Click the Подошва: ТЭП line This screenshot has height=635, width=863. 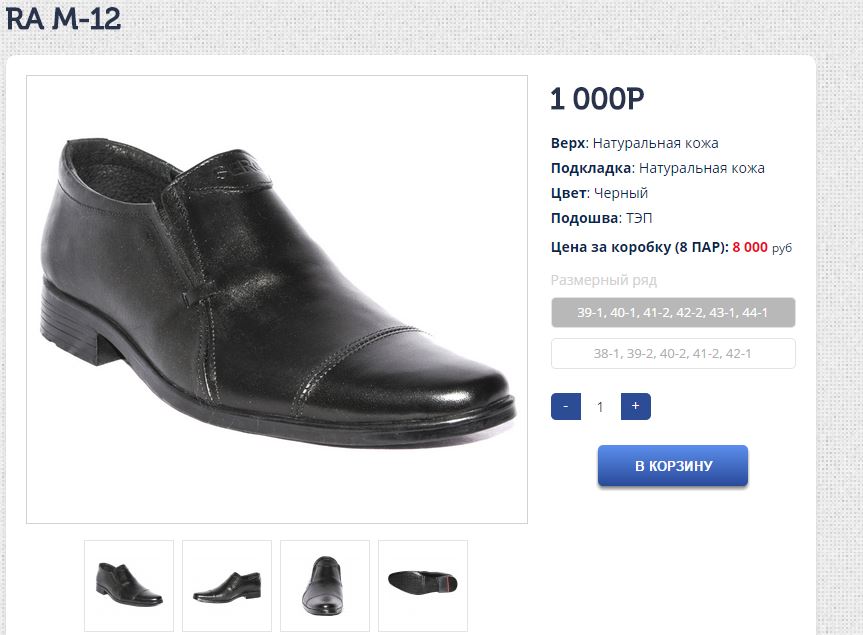601,218
